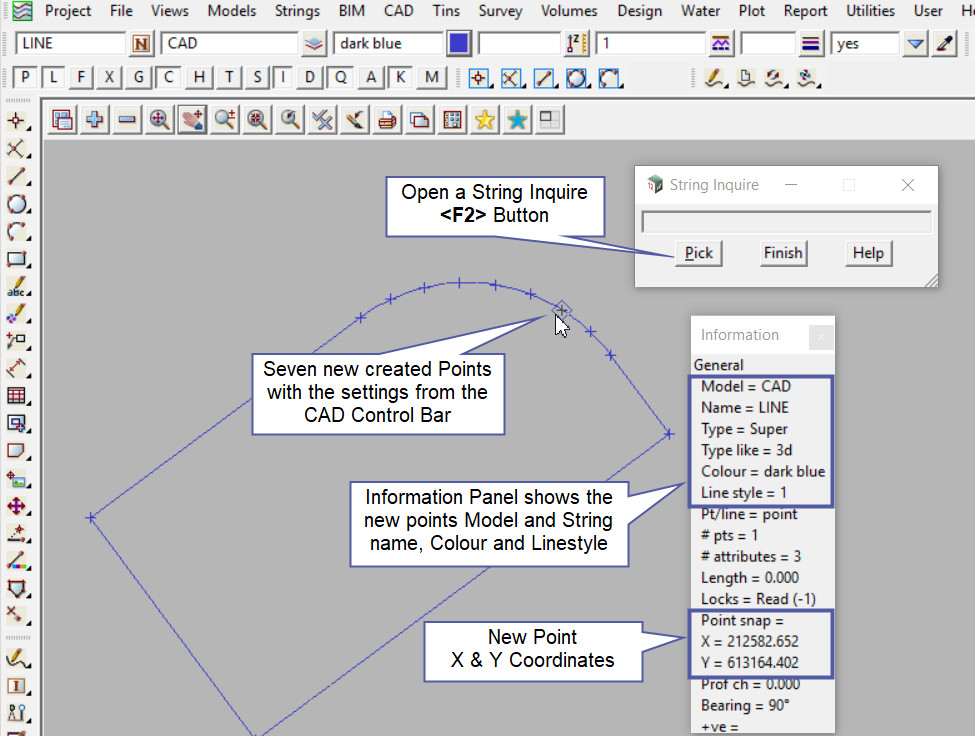Open the Strings menu
Screen dimensions: 975x736
[296, 11]
